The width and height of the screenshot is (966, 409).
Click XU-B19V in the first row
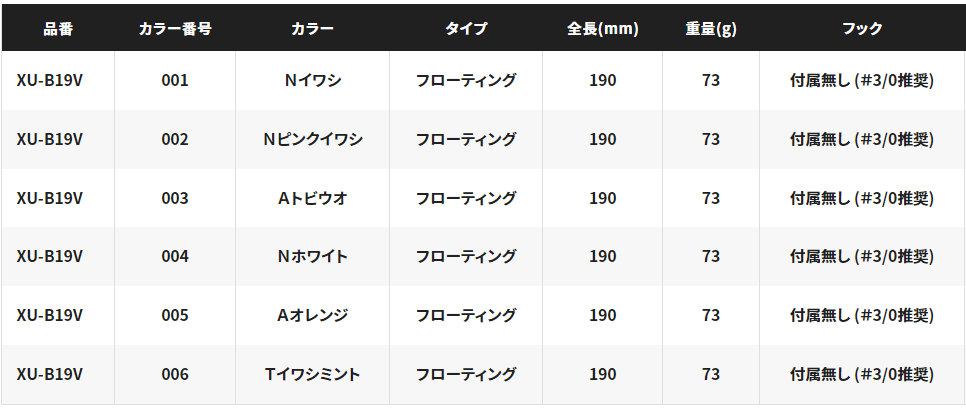click(x=49, y=81)
